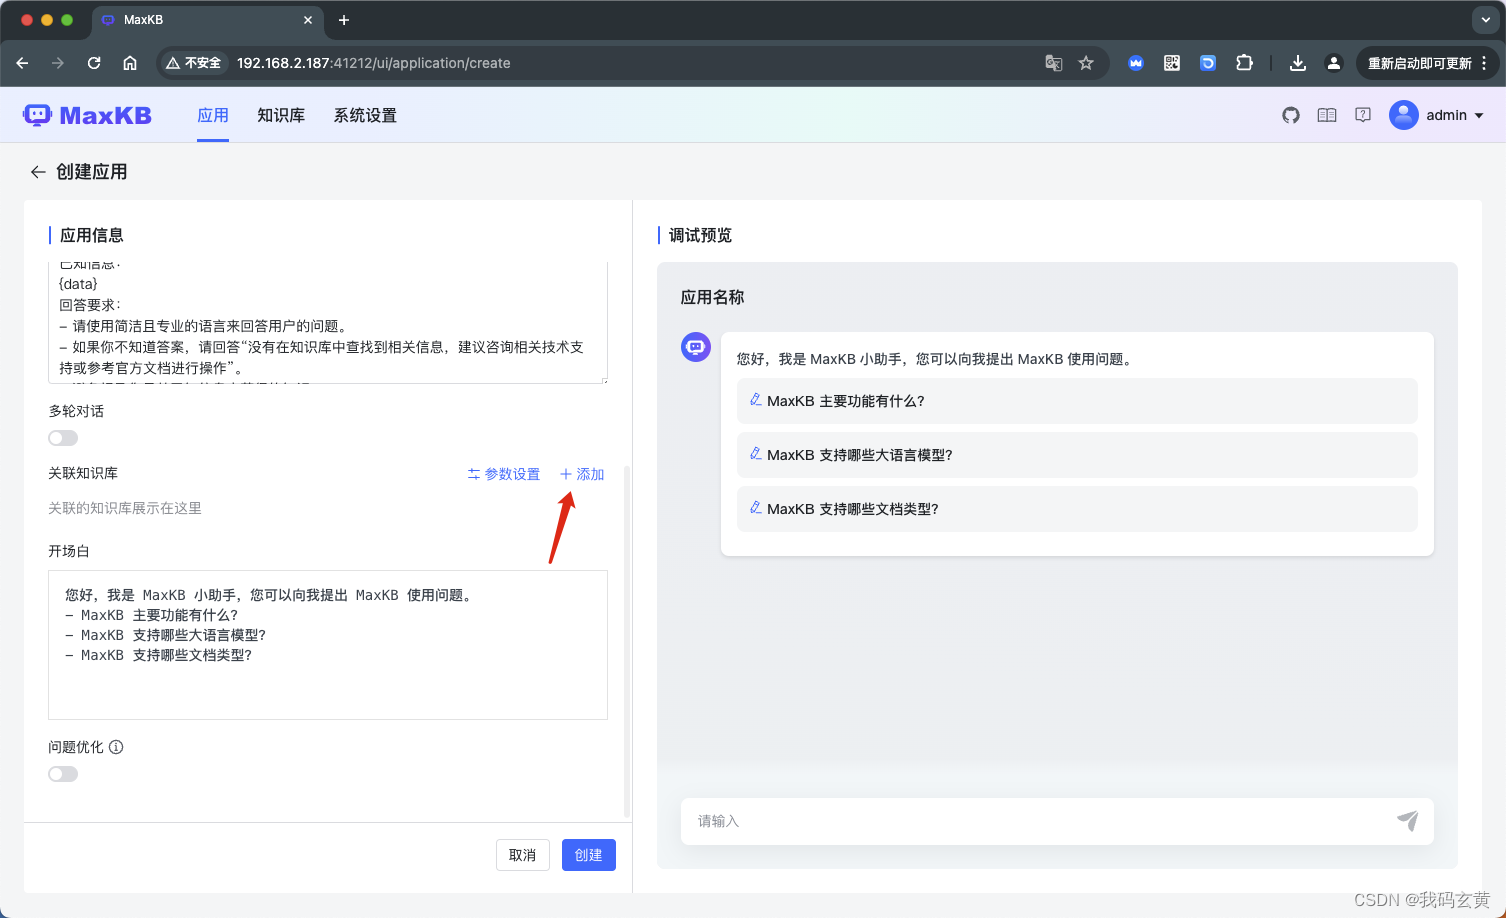The image size is (1506, 918).
Task: Click the chatbot avatar in preview
Action: pyautogui.click(x=696, y=347)
